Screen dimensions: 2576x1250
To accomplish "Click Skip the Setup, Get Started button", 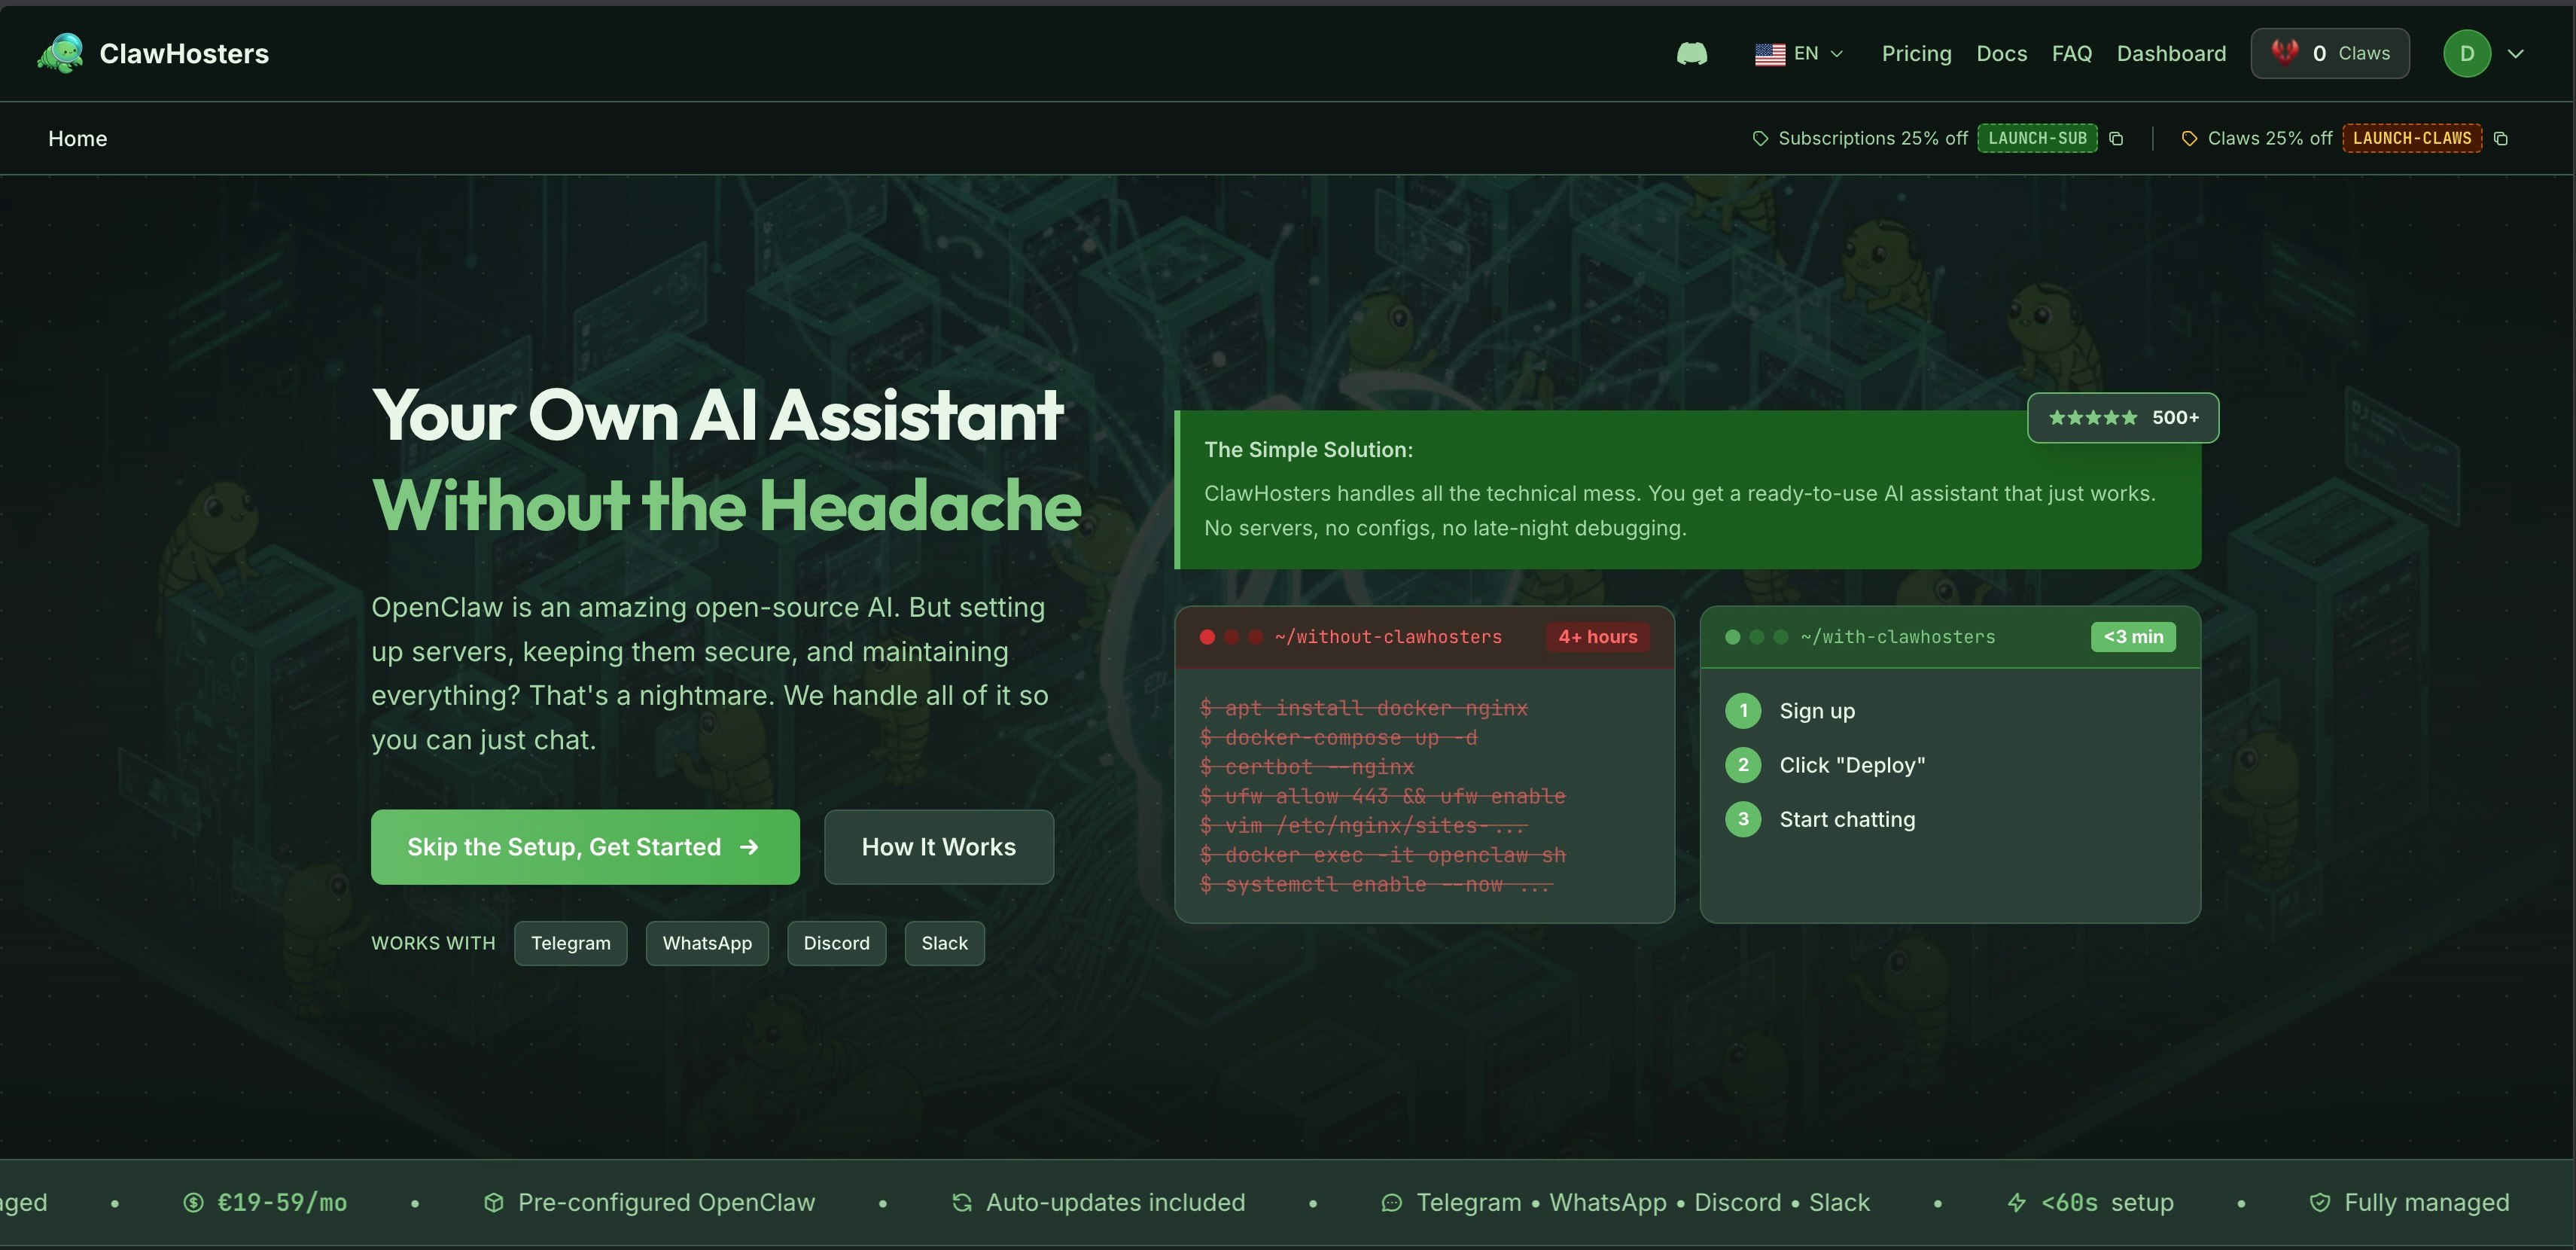I will [x=585, y=847].
